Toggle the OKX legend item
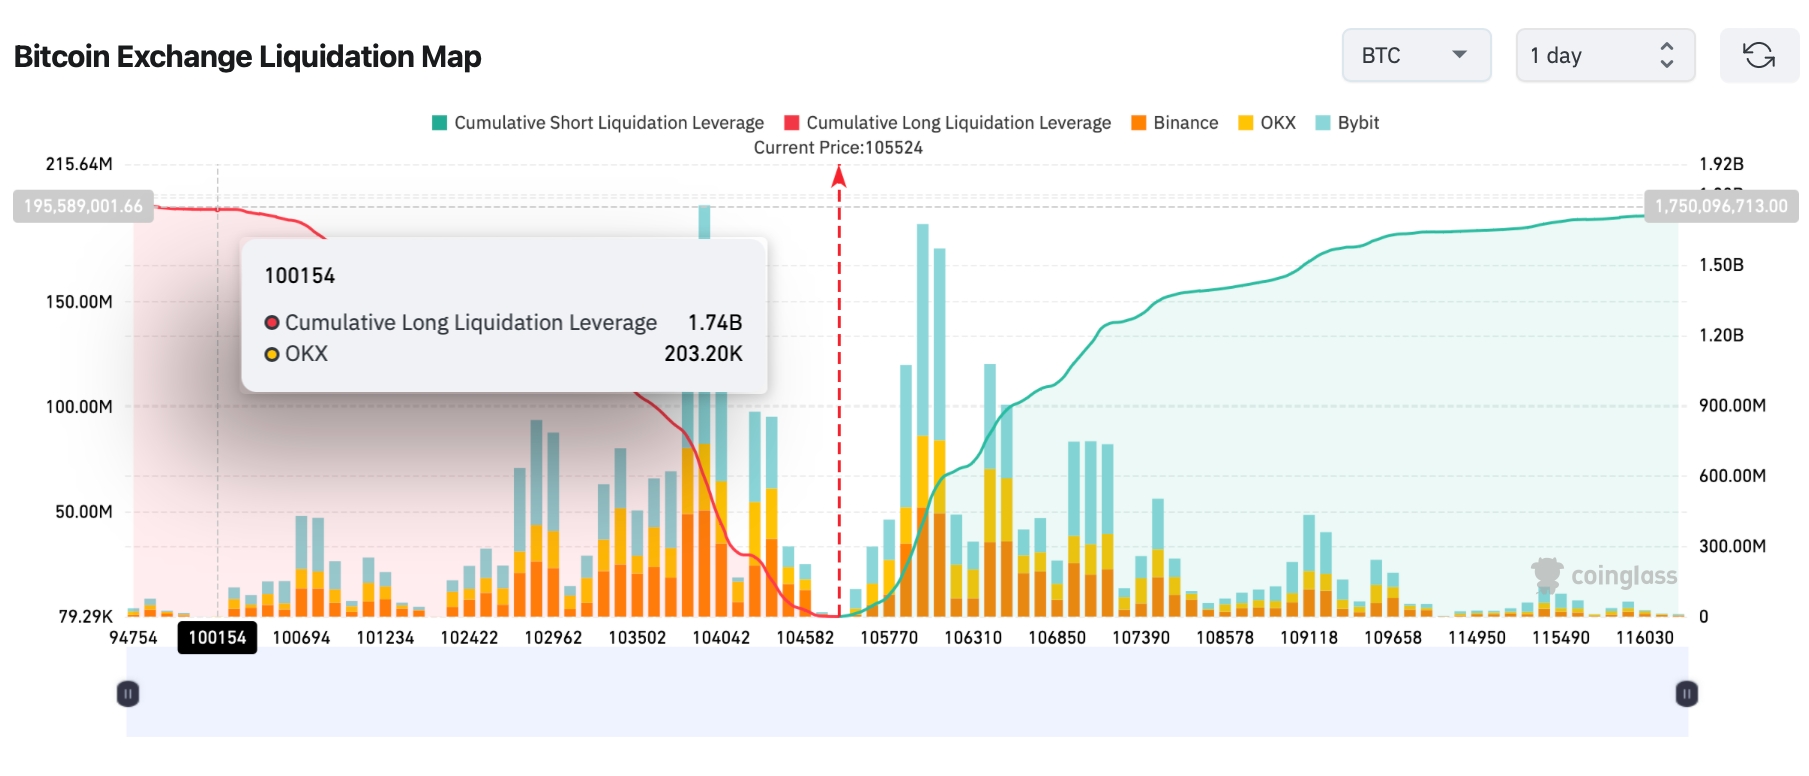This screenshot has height=776, width=1809. [x=1267, y=123]
